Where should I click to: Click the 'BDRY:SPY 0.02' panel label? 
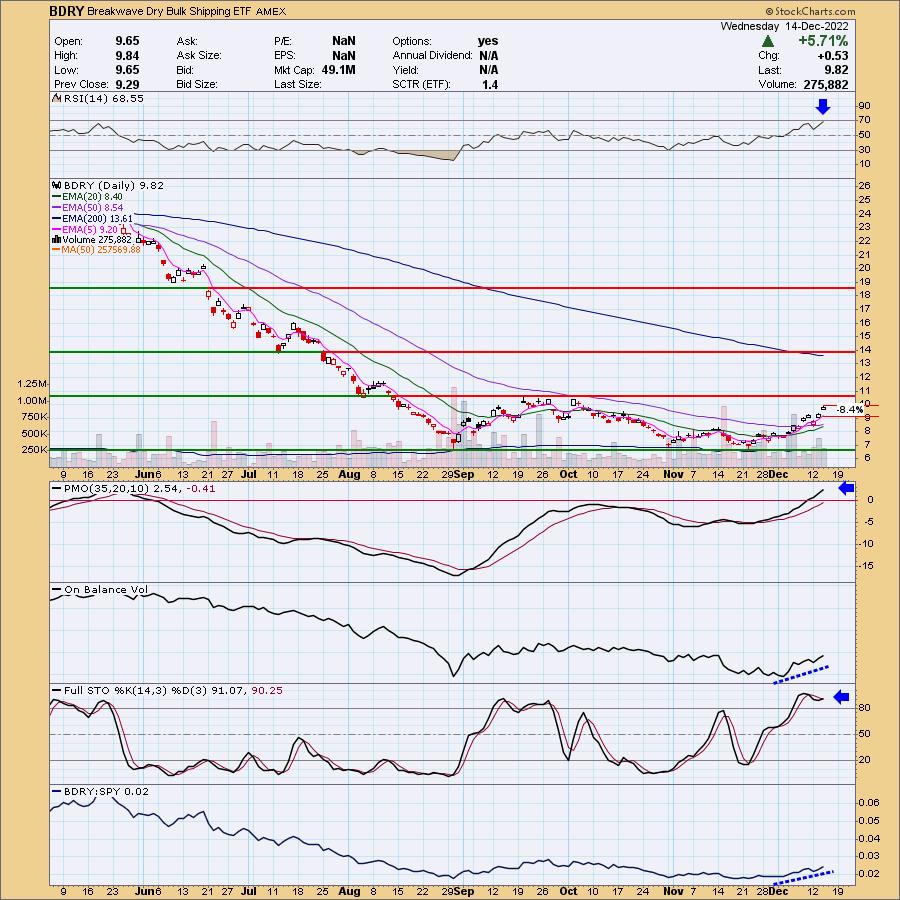[x=106, y=792]
